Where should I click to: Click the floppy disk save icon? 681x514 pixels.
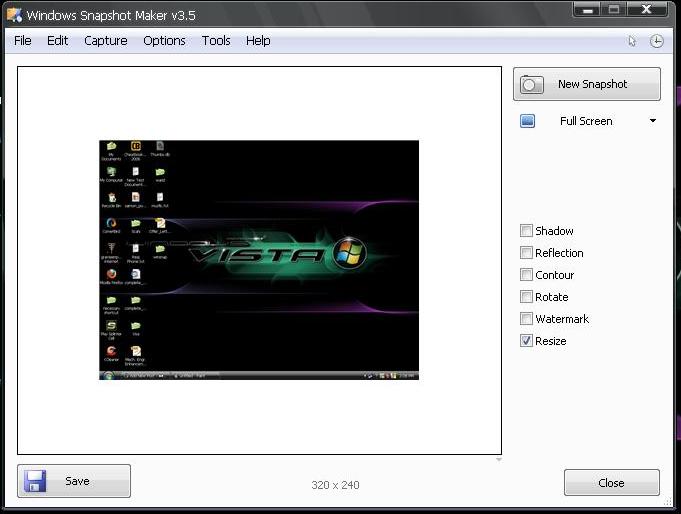[35, 481]
